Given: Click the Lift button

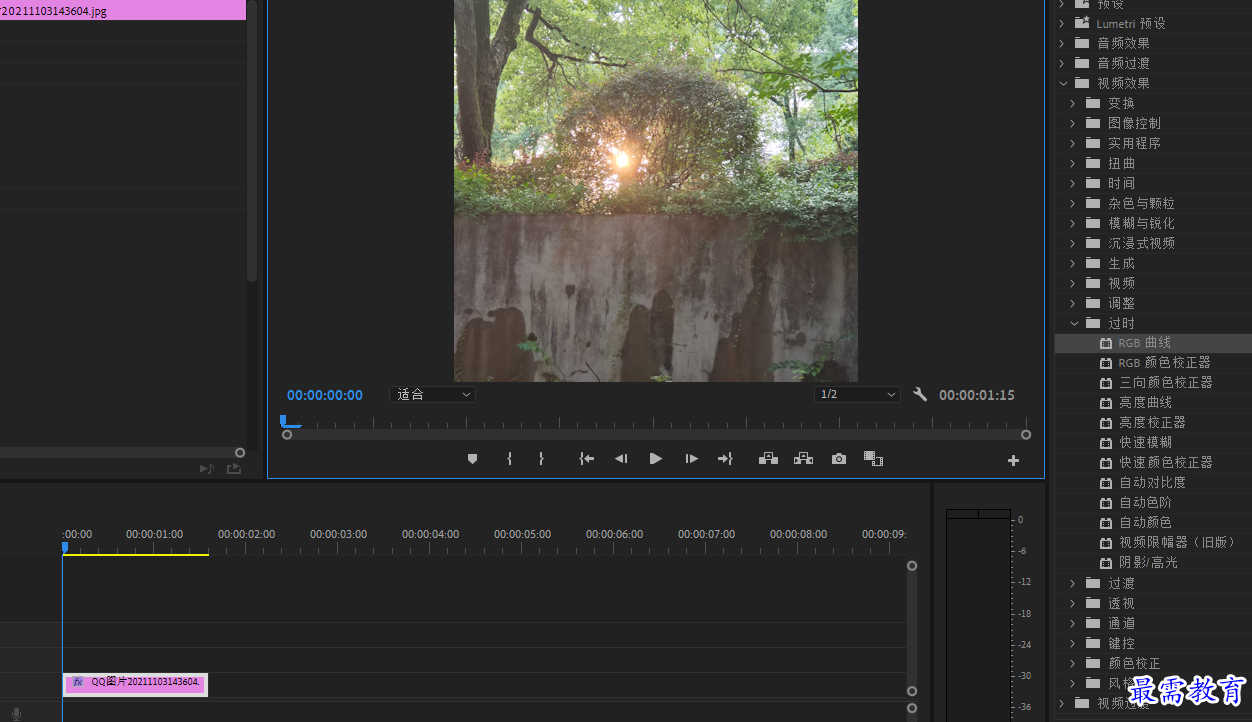Looking at the screenshot, I should pos(768,459).
